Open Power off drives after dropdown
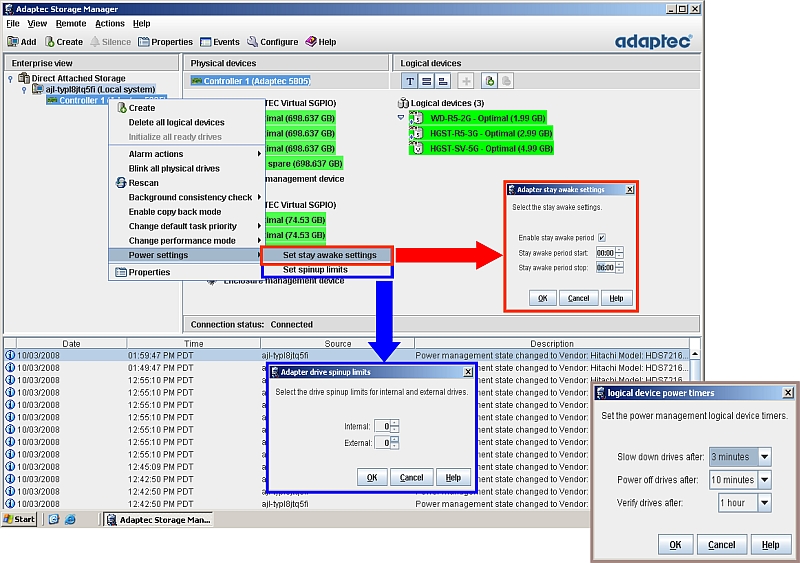The image size is (800, 563). click(765, 480)
